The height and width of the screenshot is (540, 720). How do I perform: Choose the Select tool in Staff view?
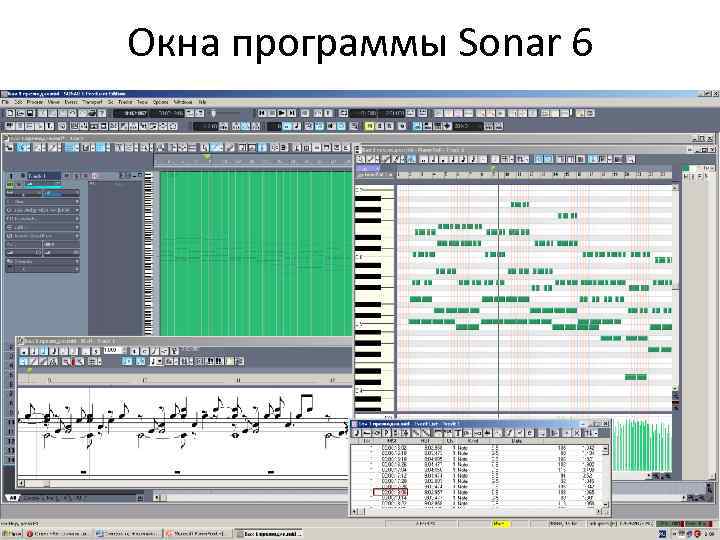(x=23, y=362)
